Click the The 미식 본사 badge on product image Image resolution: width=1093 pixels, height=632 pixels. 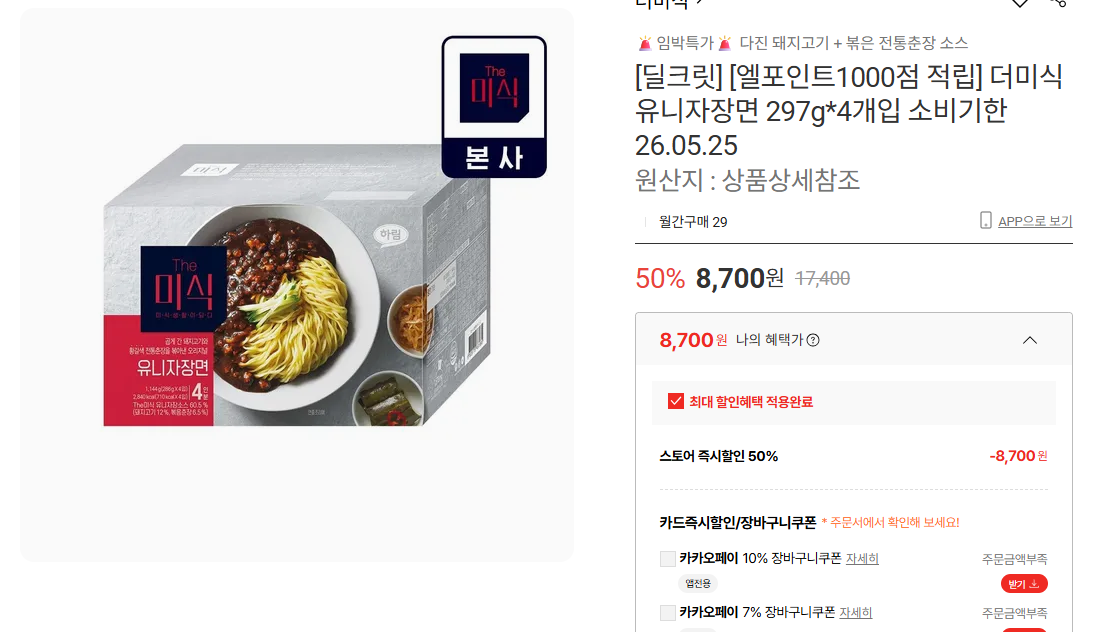tap(494, 107)
